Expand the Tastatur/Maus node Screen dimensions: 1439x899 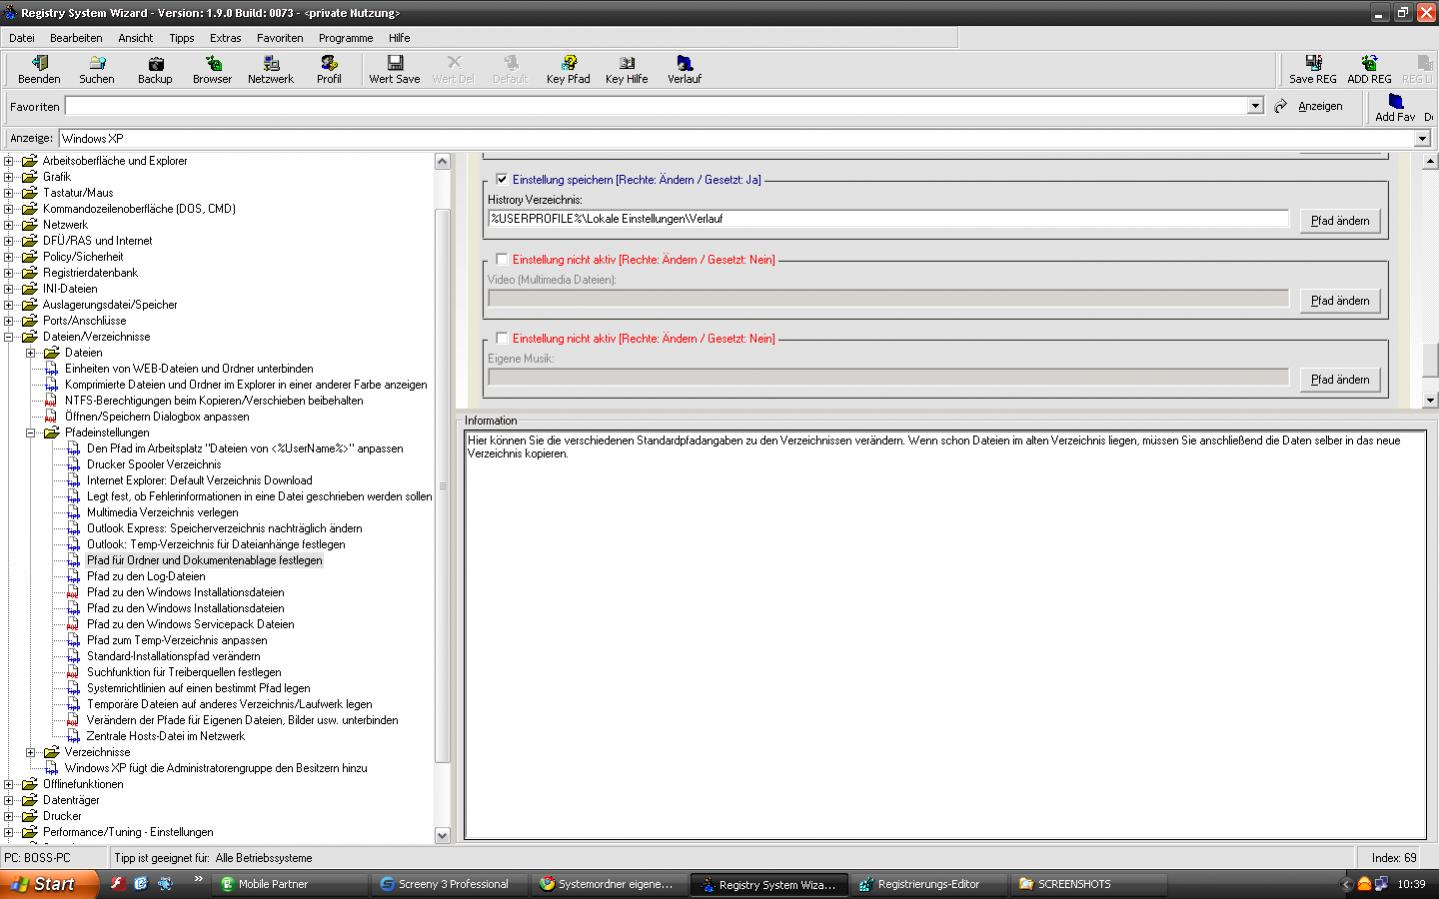coord(9,193)
